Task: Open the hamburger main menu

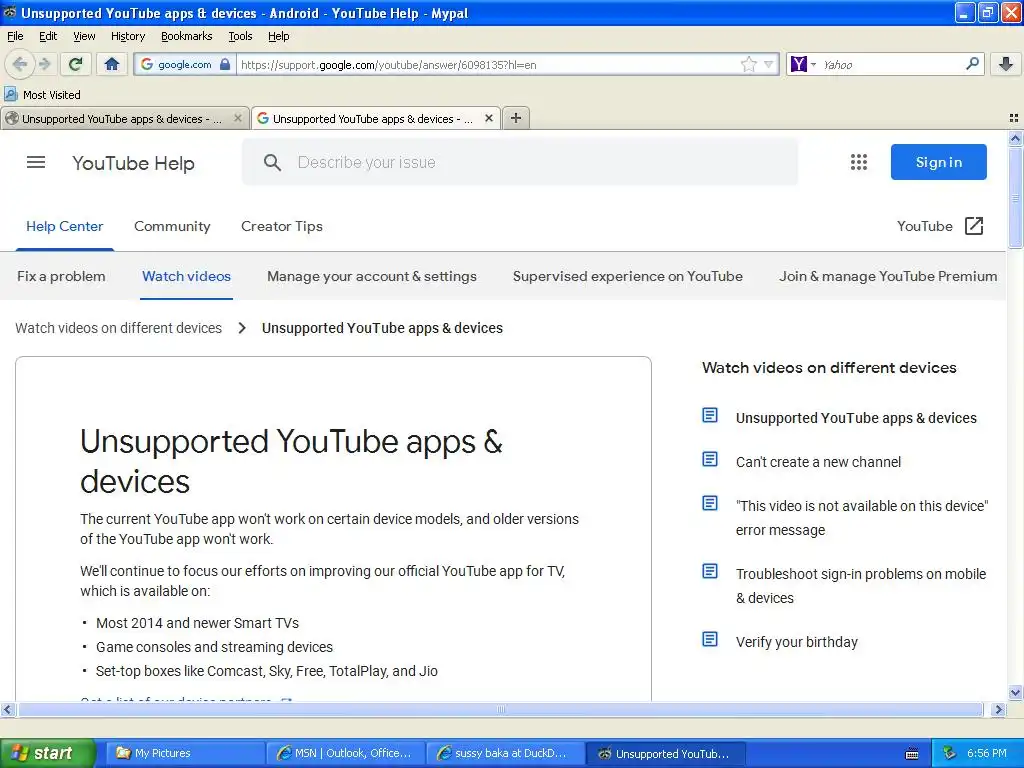Action: click(x=36, y=162)
